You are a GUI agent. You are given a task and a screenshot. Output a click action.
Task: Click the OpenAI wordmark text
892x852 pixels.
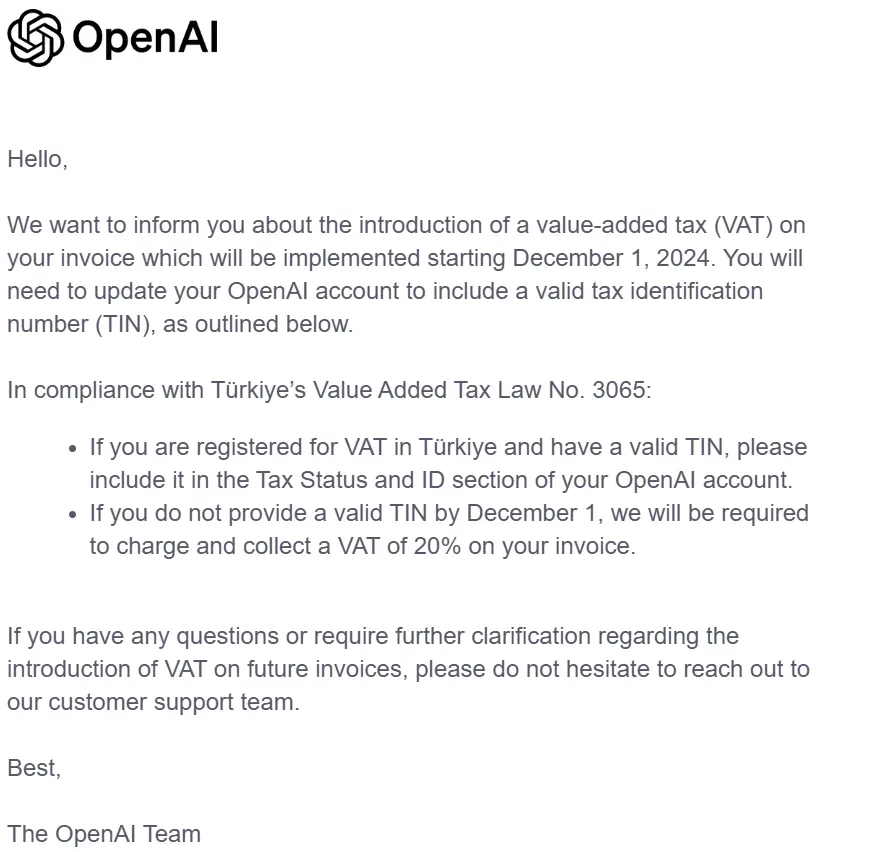(145, 38)
